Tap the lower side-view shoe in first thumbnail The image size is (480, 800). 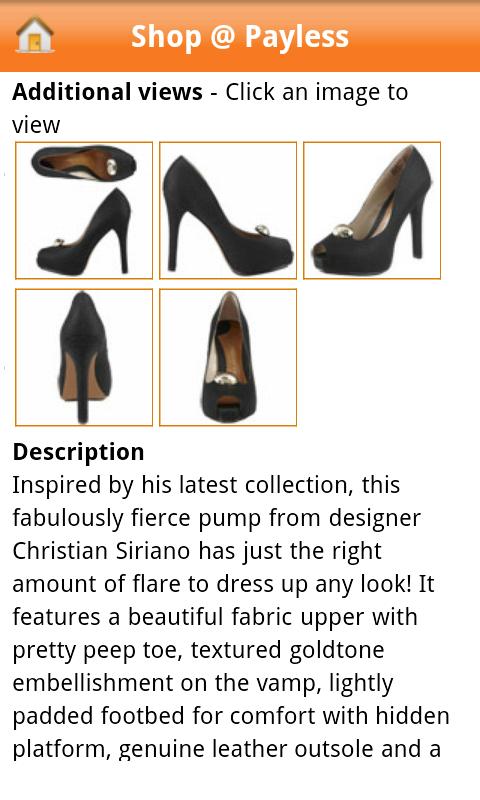(83, 232)
